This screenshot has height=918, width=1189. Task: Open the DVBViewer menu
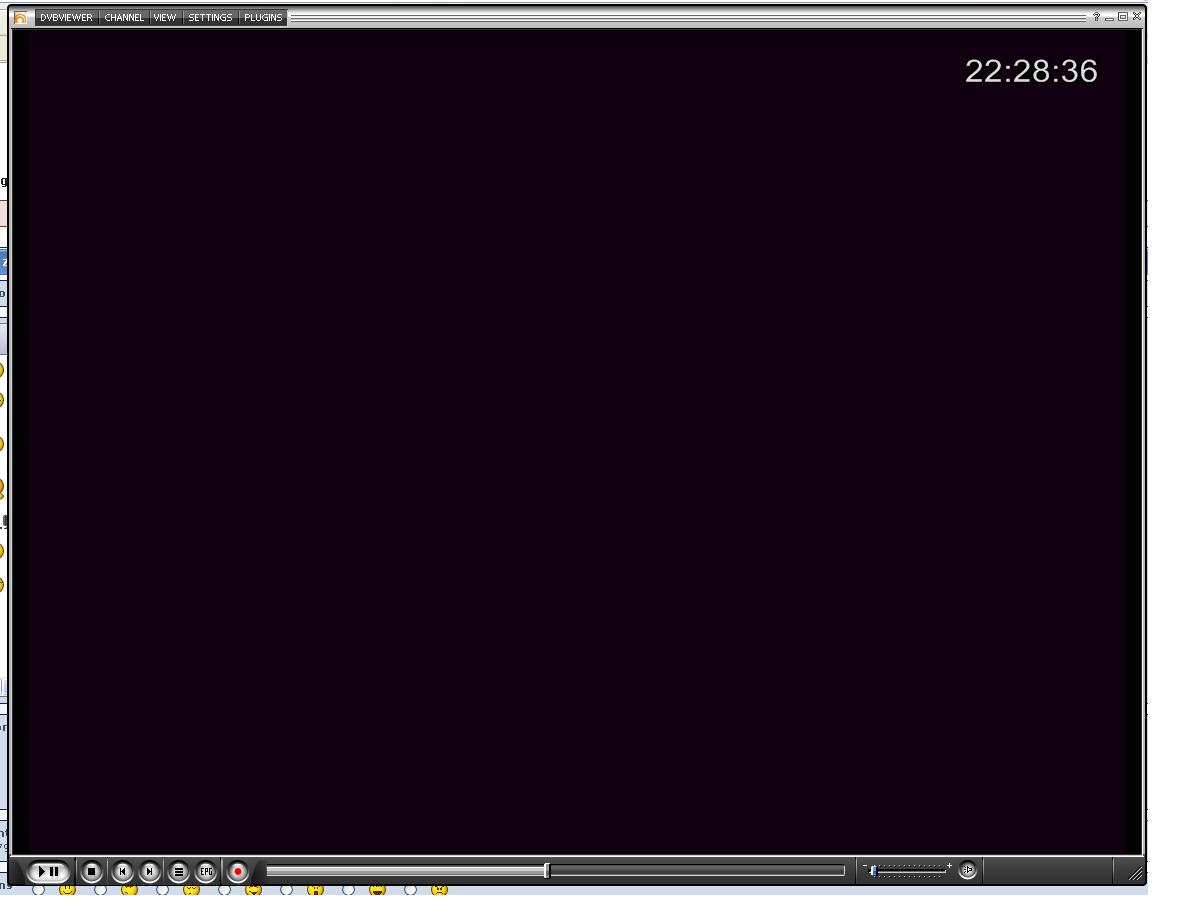66,17
